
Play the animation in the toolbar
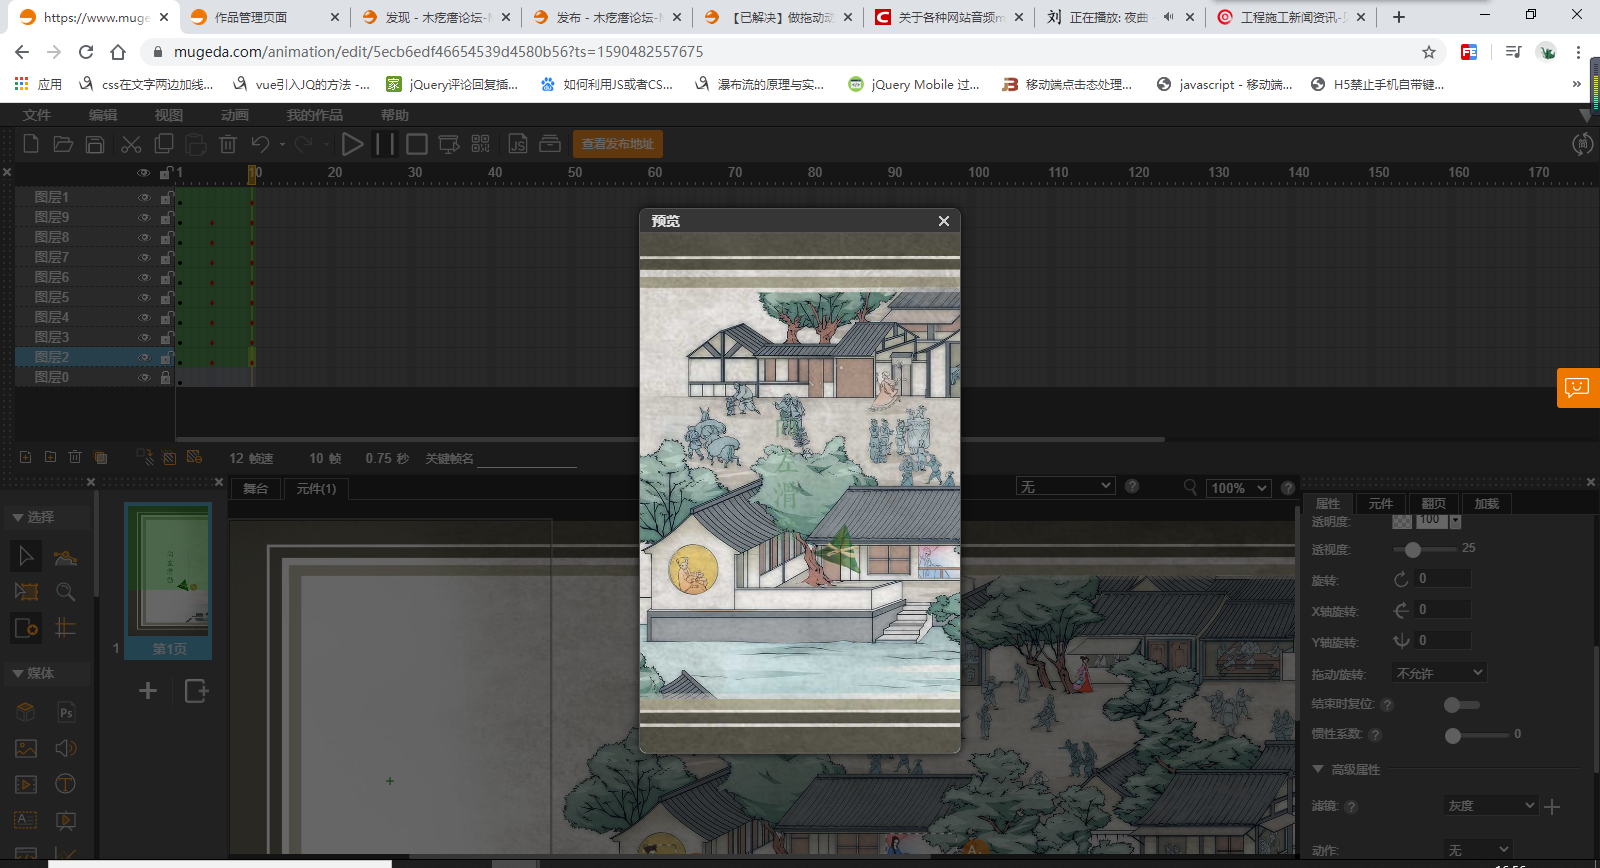(x=352, y=144)
